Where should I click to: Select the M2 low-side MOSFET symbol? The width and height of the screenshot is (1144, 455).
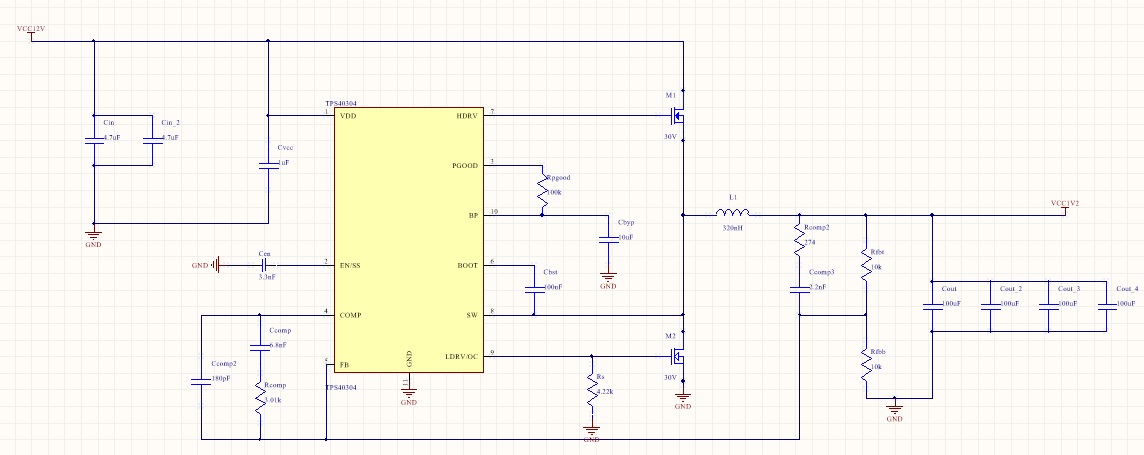pos(677,356)
